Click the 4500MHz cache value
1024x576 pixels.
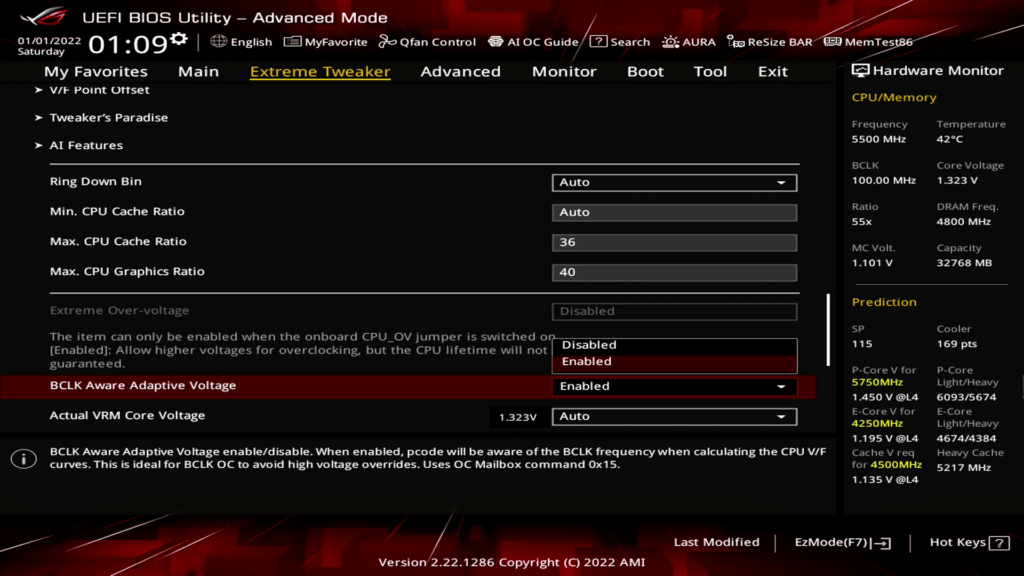point(895,464)
